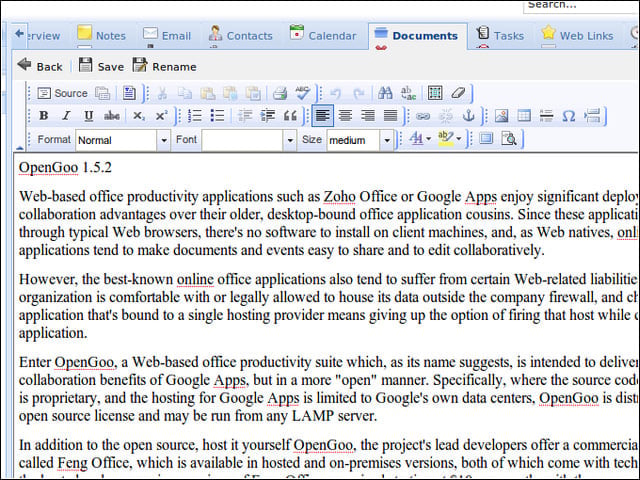Open the Replace text icon

pos(408,93)
